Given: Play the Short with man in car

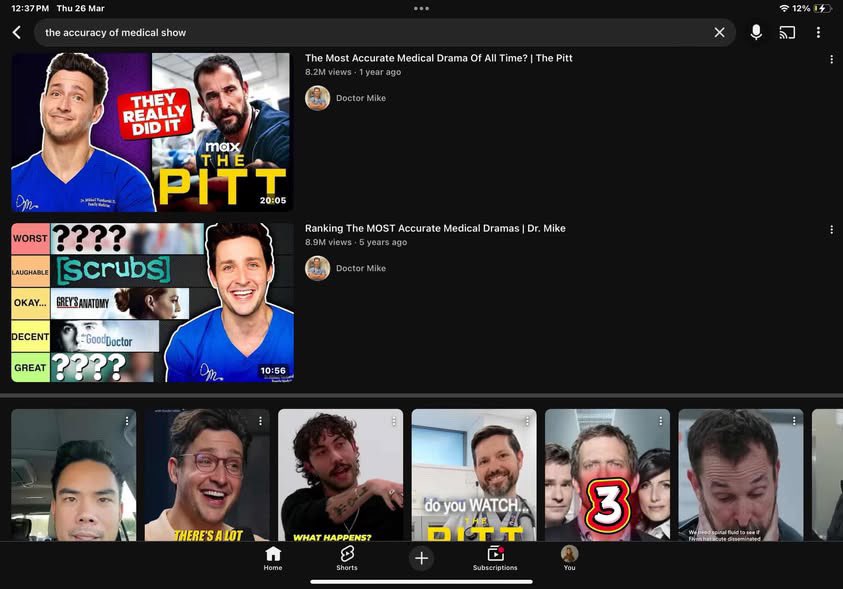Looking at the screenshot, I should pos(74,475).
